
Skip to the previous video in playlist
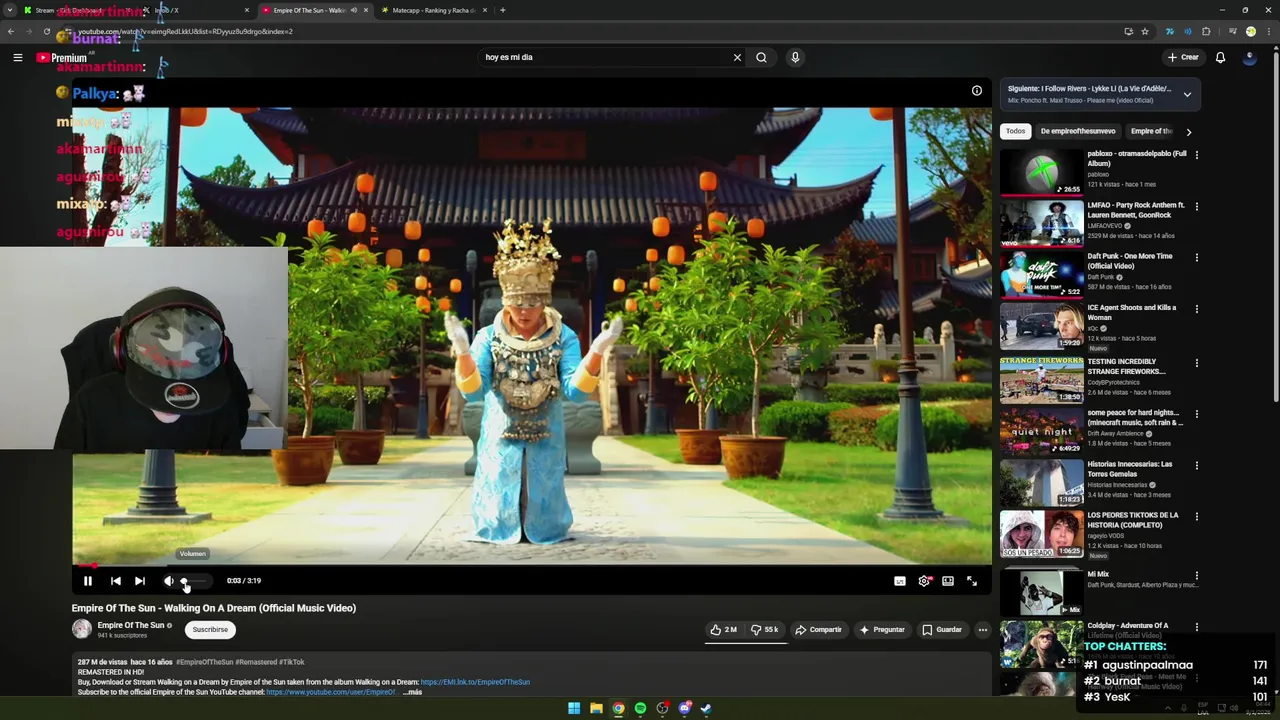coord(116,581)
